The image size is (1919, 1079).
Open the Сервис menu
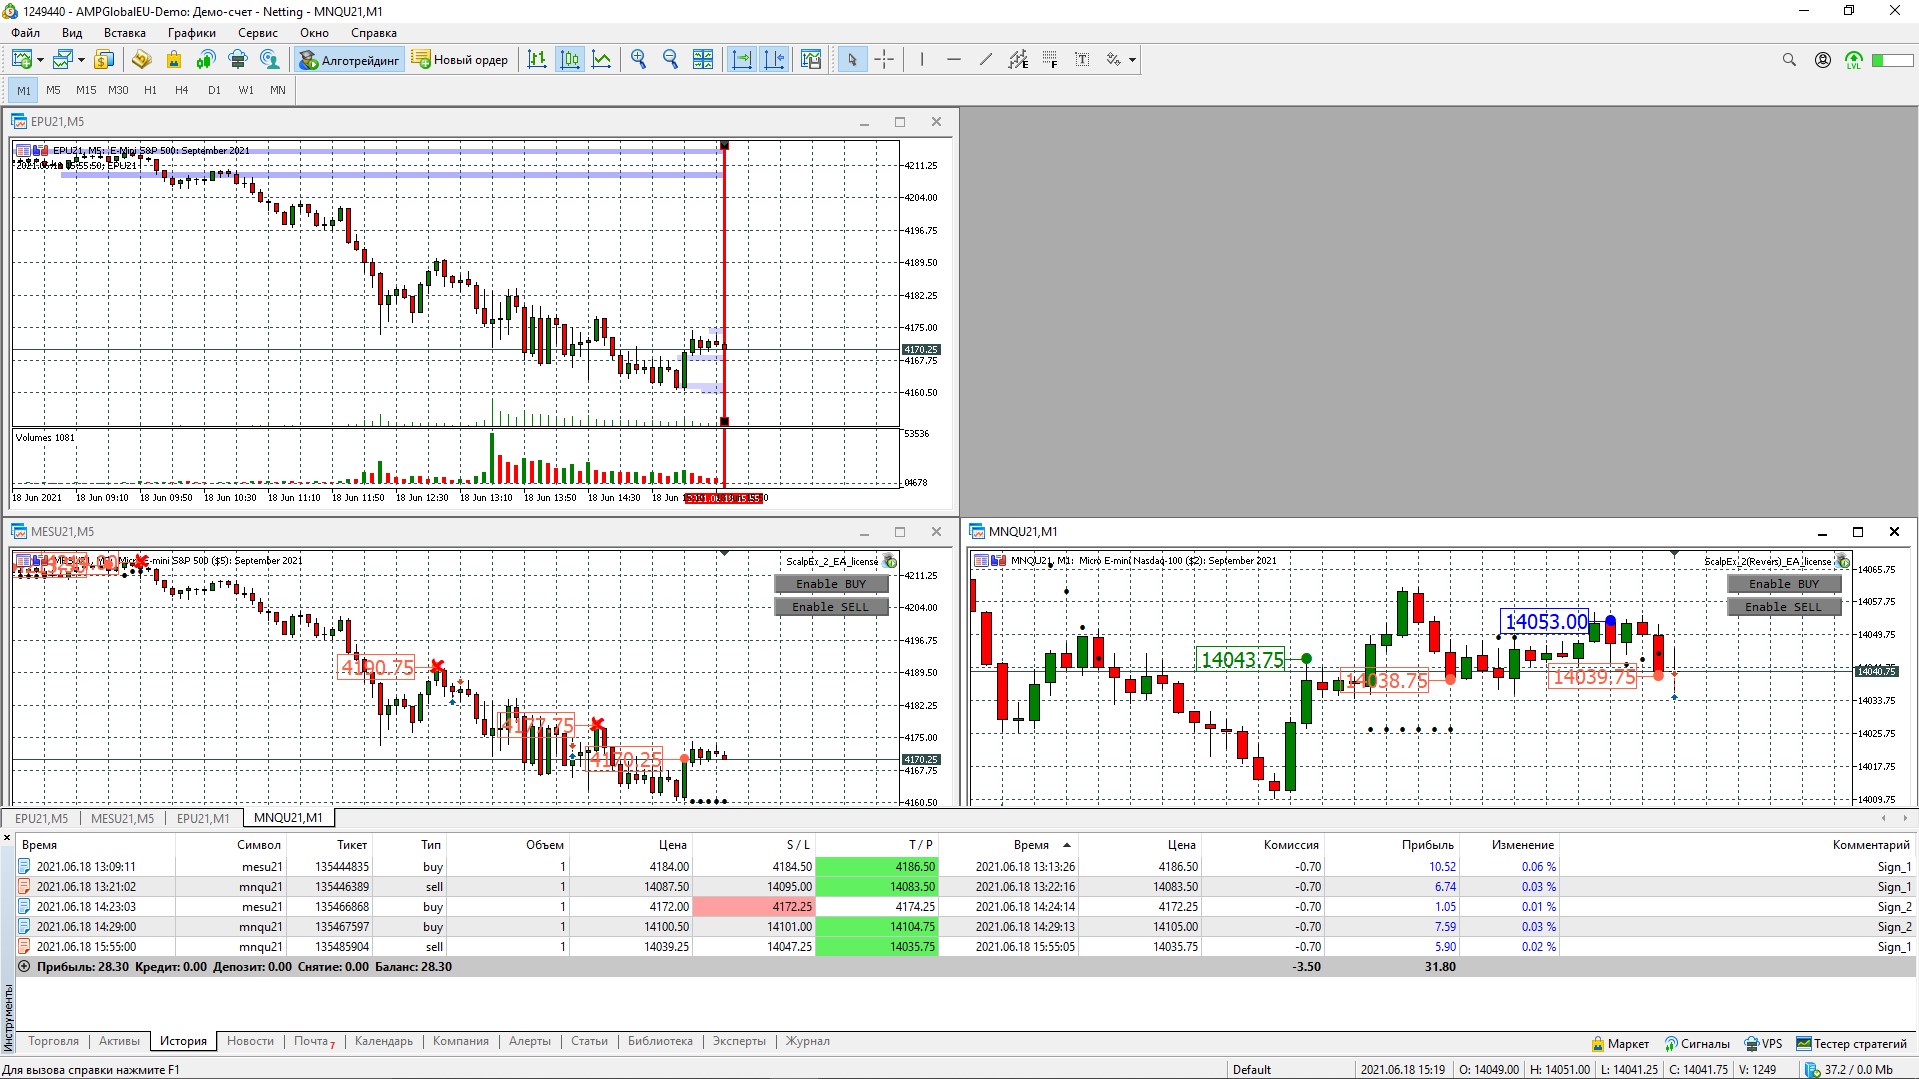pyautogui.click(x=258, y=33)
